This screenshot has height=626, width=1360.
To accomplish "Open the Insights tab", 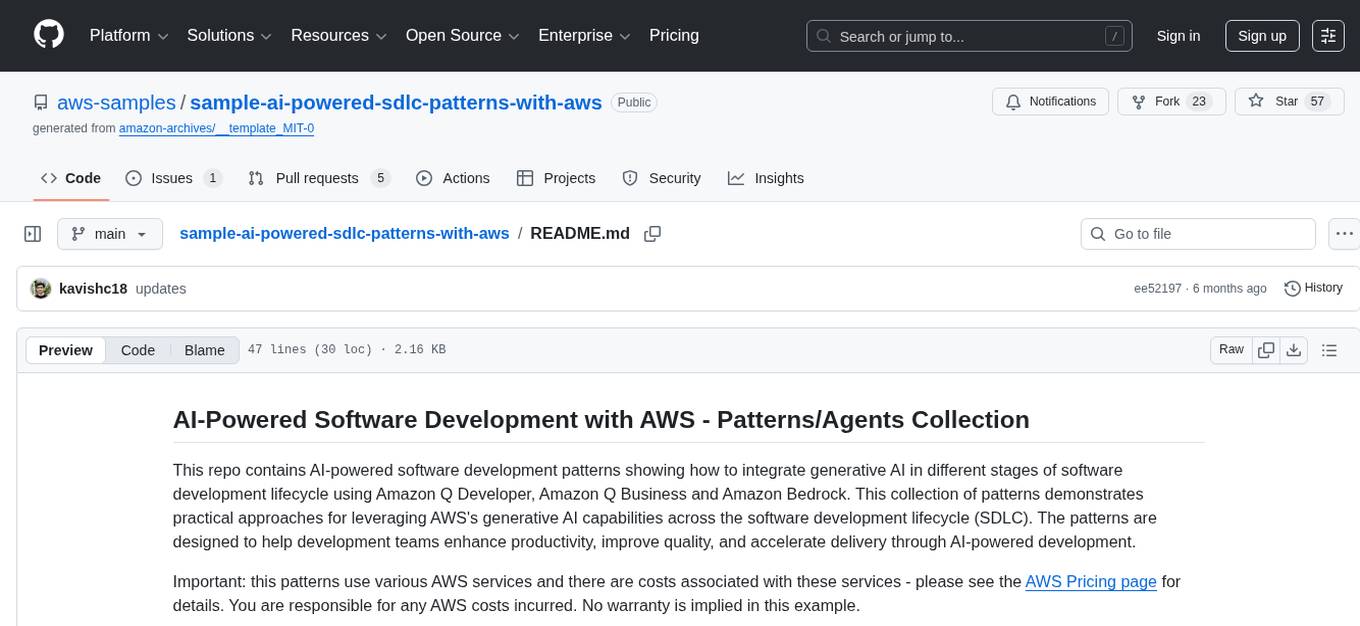I will pos(766,178).
